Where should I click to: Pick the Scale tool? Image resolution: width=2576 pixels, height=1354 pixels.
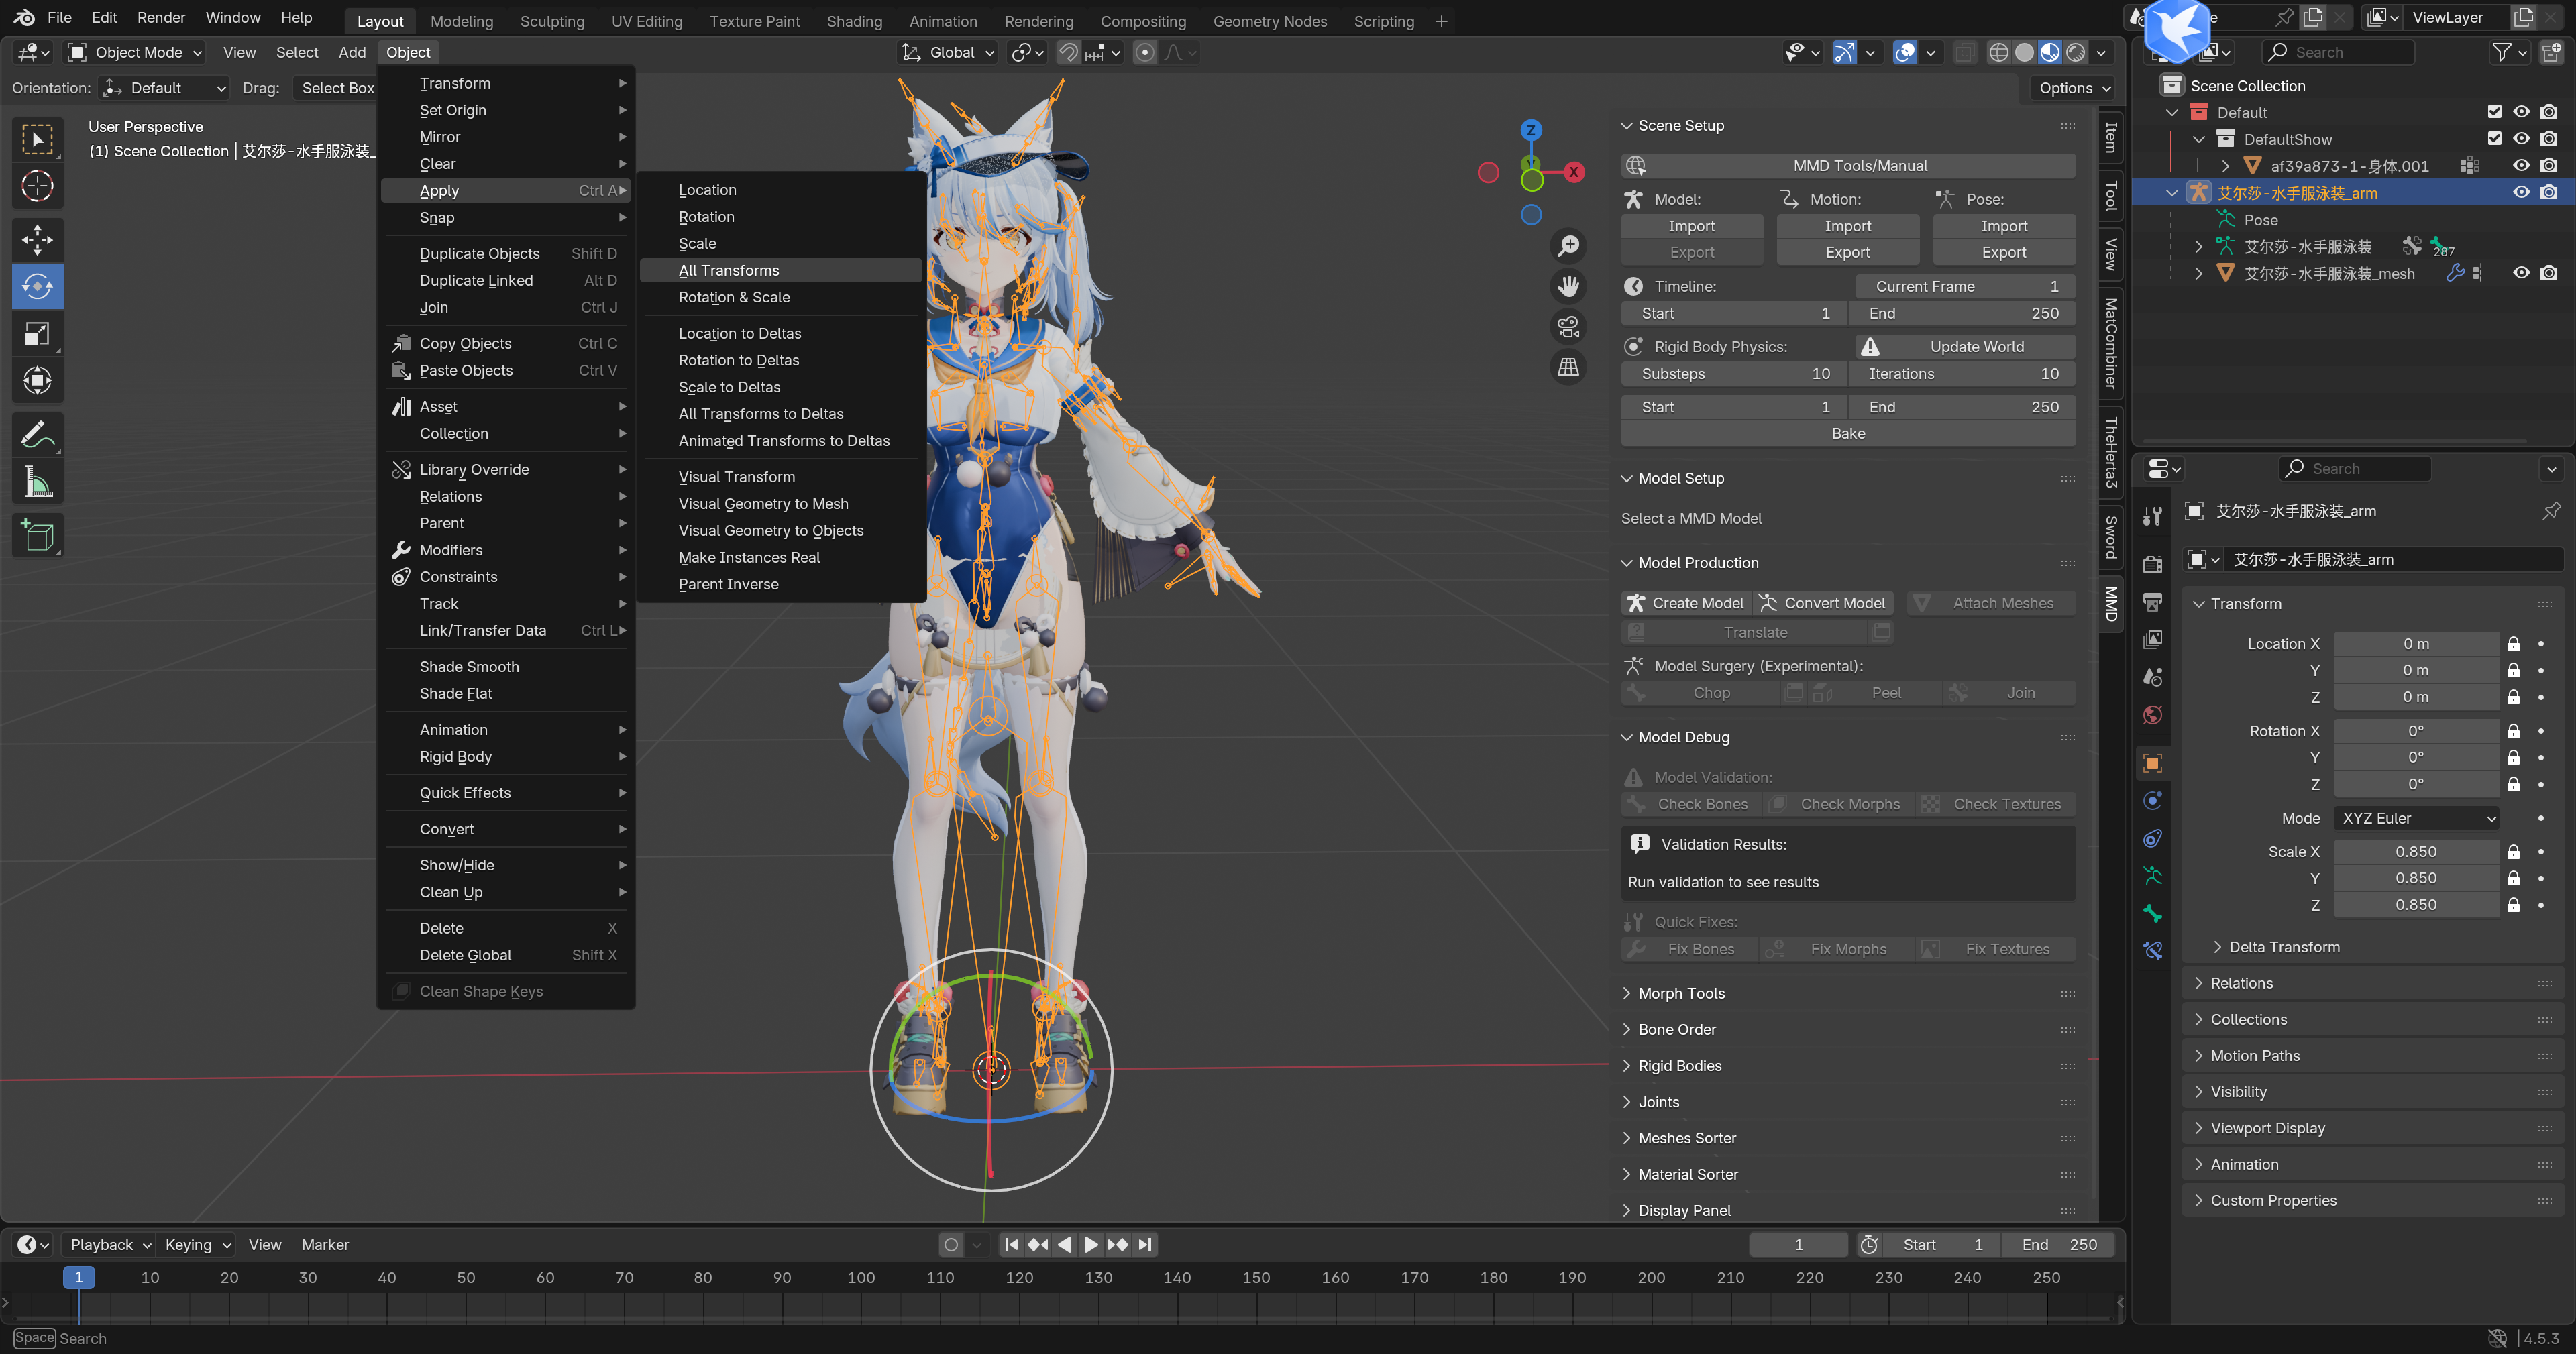pyautogui.click(x=37, y=334)
